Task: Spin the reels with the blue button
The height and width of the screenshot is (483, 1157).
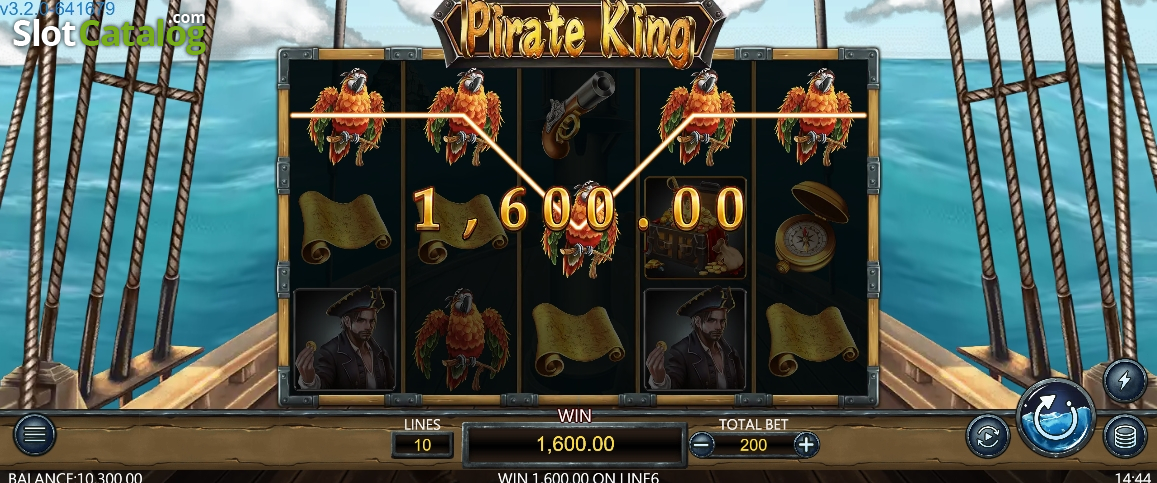Action: (x=1056, y=418)
